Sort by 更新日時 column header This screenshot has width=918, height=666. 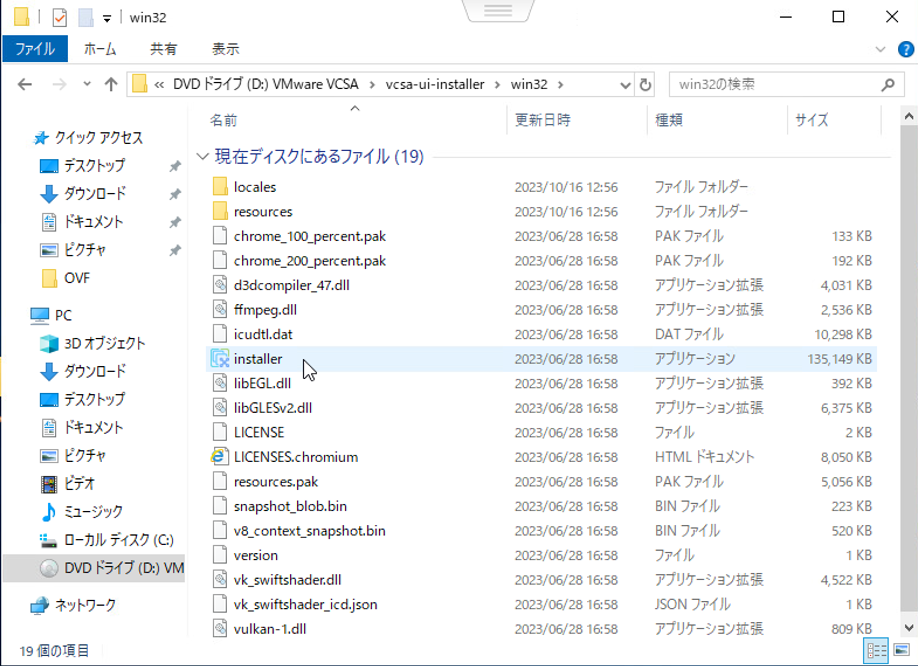tap(543, 120)
